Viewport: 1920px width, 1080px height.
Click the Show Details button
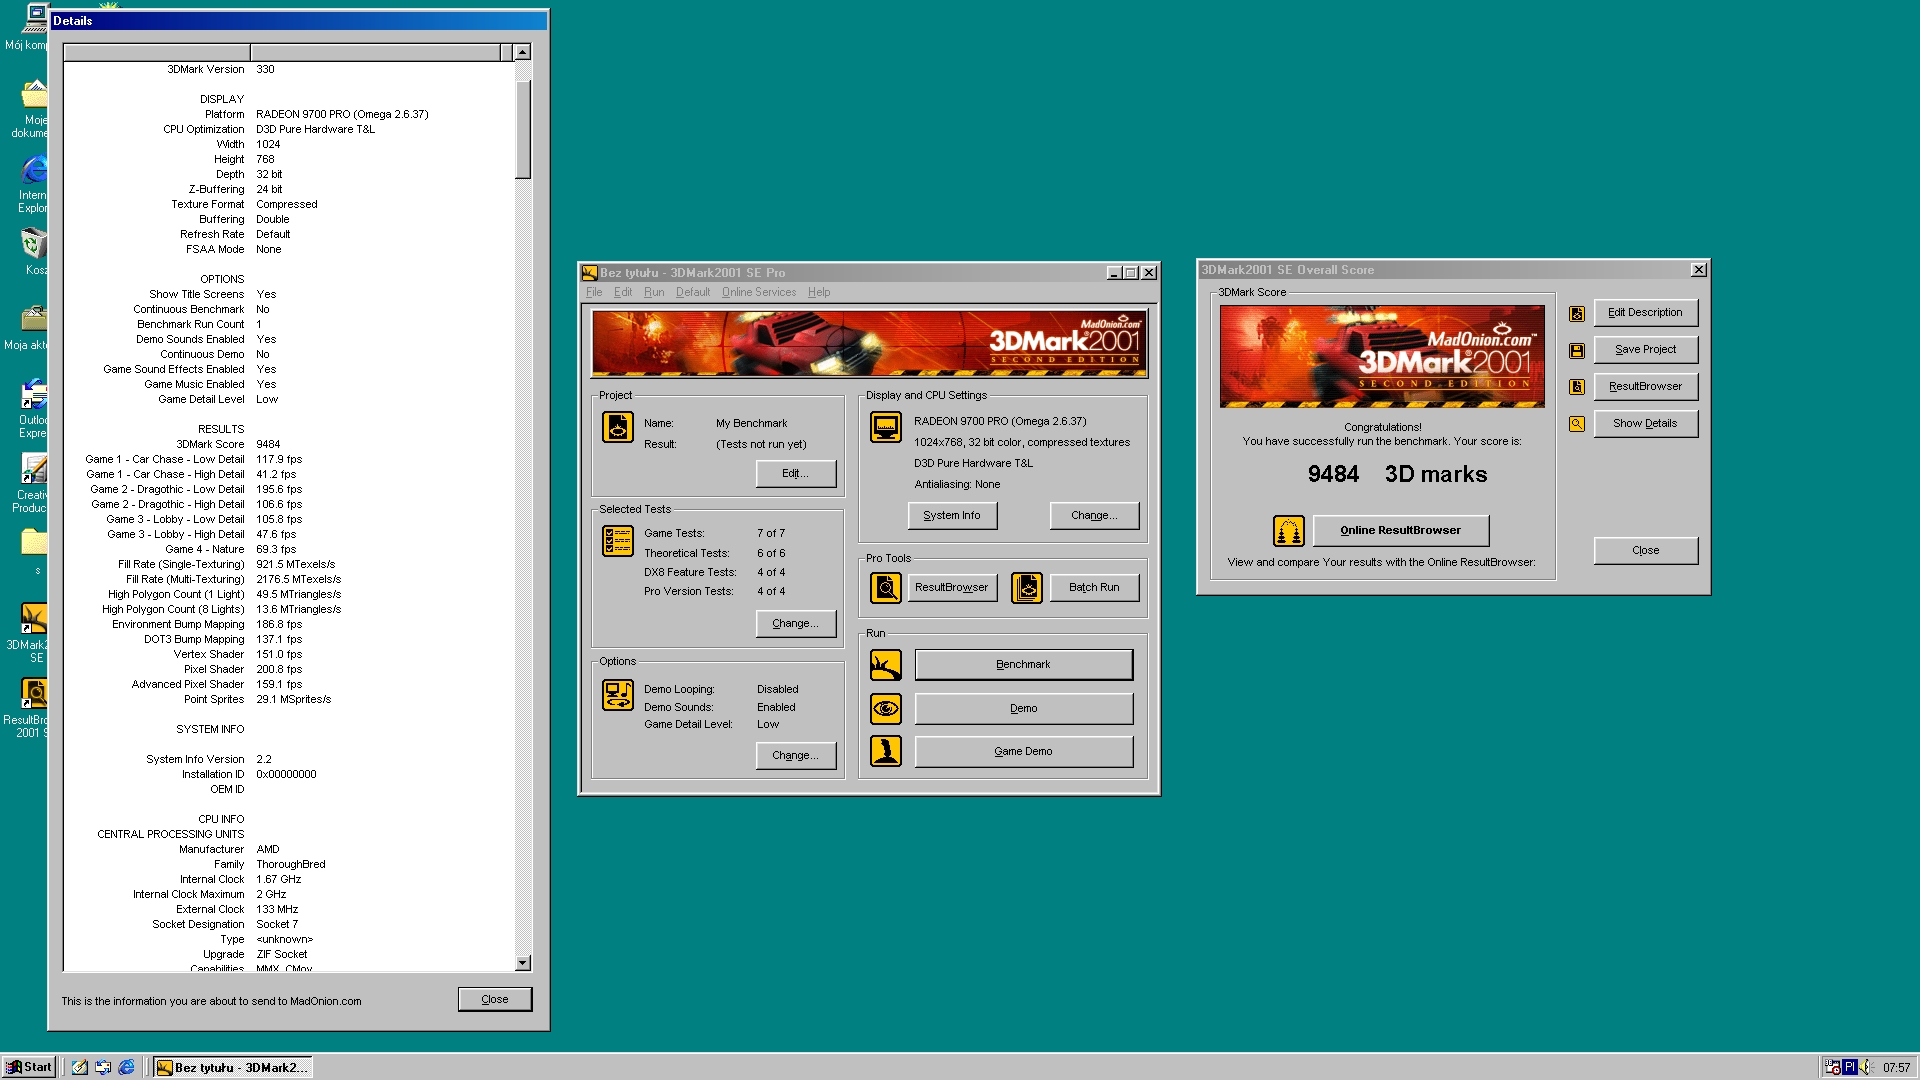point(1646,424)
